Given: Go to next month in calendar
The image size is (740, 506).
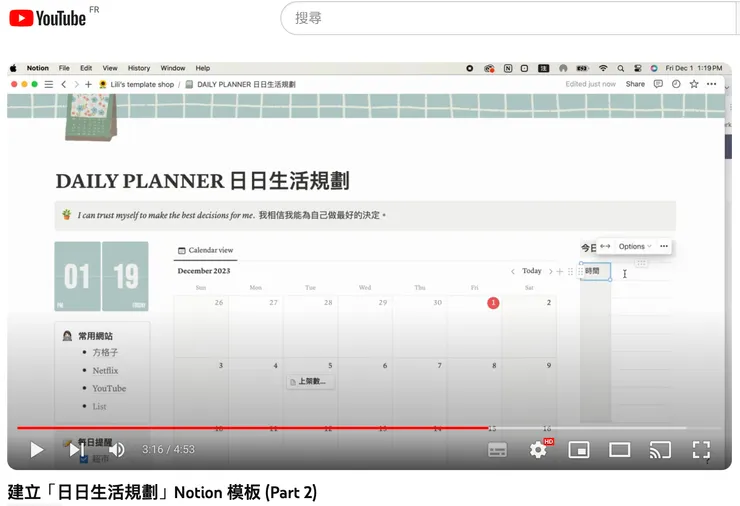Looking at the screenshot, I should click(550, 271).
